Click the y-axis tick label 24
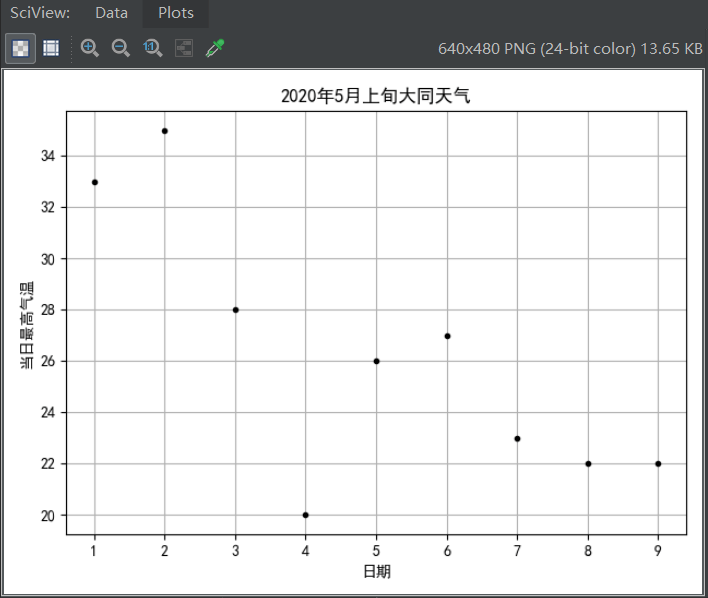Screen dimensions: 708x598 [48, 413]
